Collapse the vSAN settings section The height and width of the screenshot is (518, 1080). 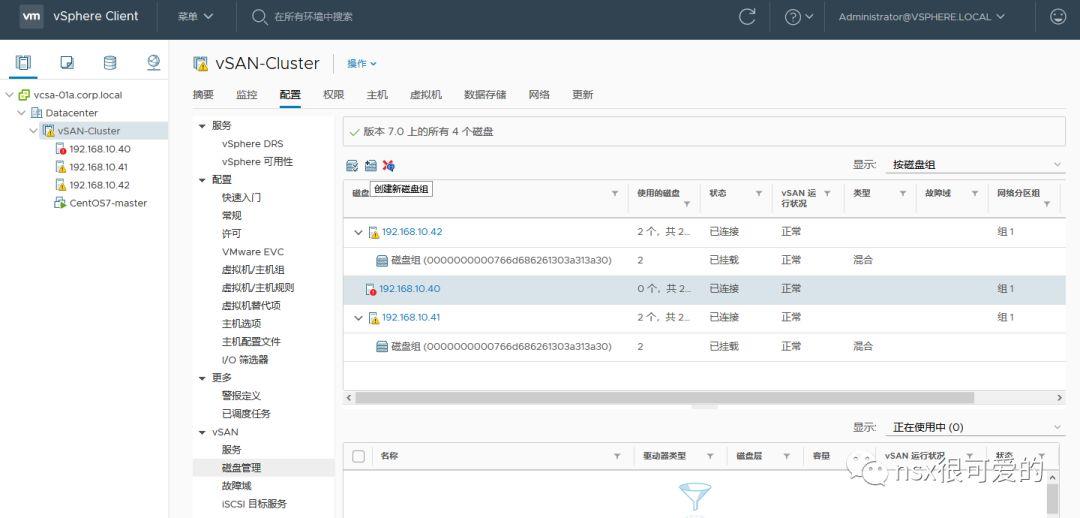(202, 432)
